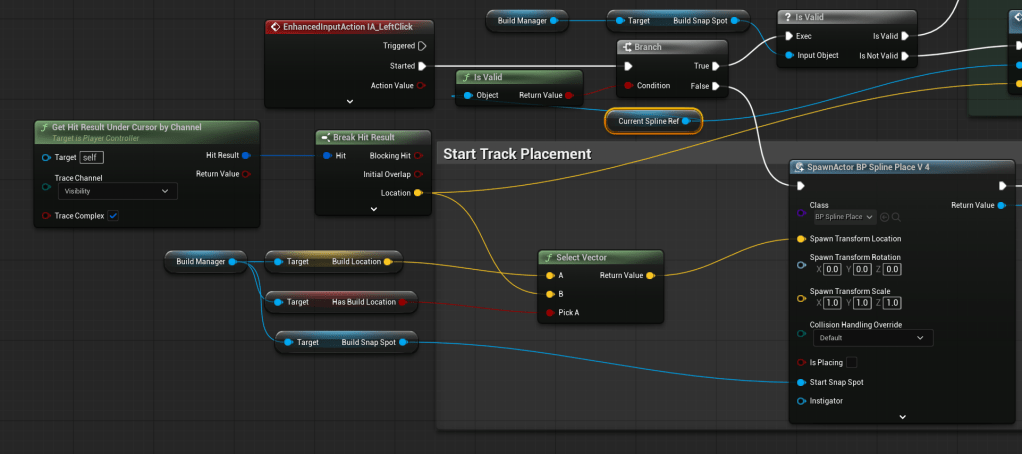
Task: Expand the Break Hit Result node pins
Action: click(x=373, y=209)
